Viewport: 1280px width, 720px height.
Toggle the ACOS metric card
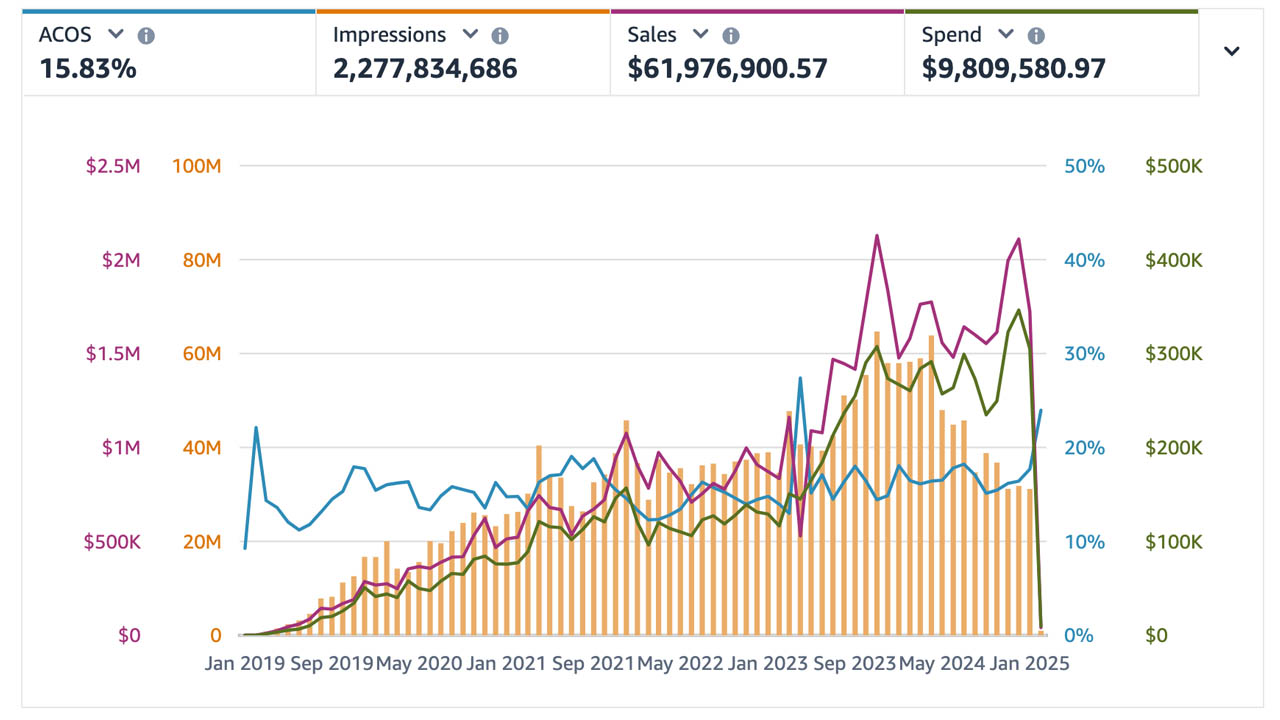168,50
